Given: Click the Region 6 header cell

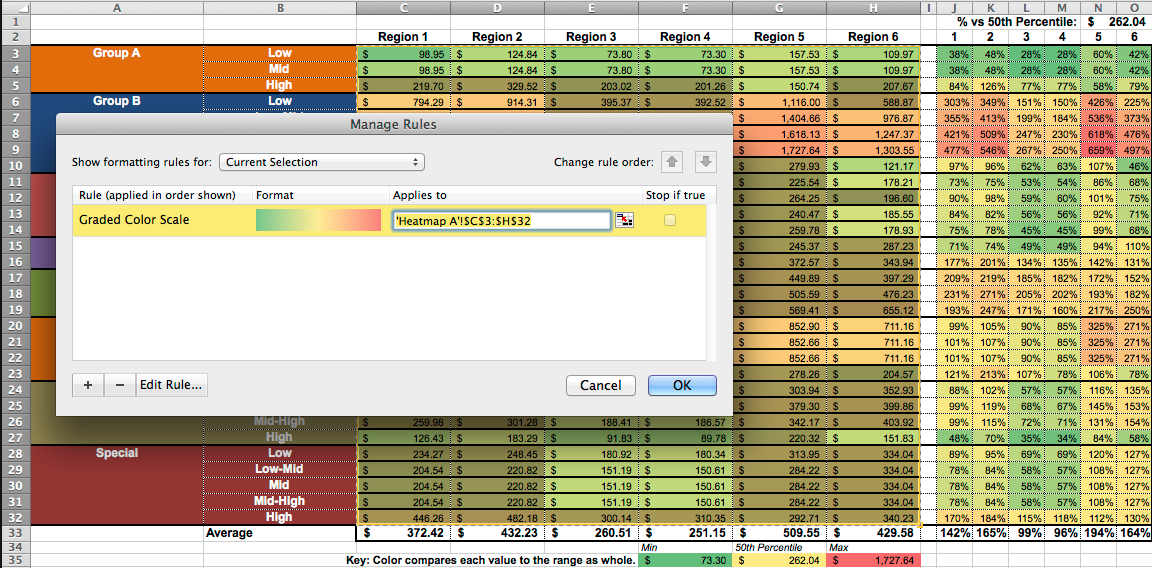Looking at the screenshot, I should [873, 37].
